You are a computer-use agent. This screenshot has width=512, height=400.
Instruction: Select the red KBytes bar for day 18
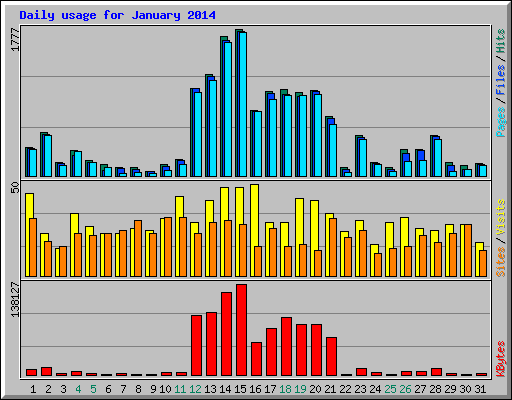(287, 347)
